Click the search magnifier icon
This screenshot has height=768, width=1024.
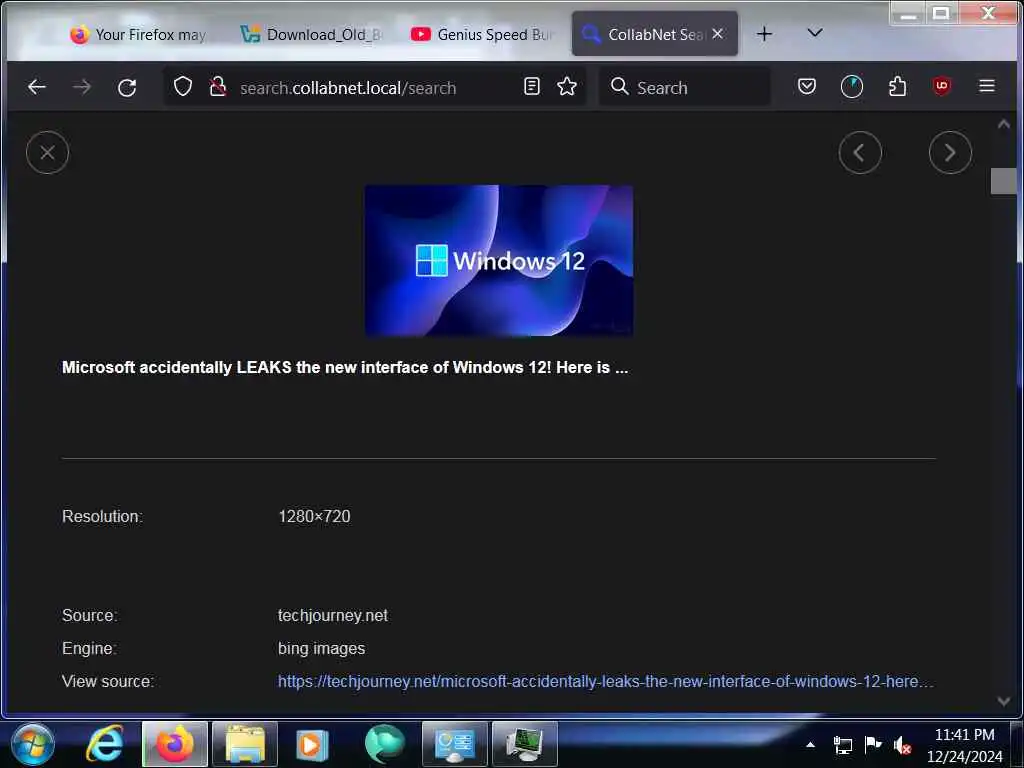pos(619,86)
